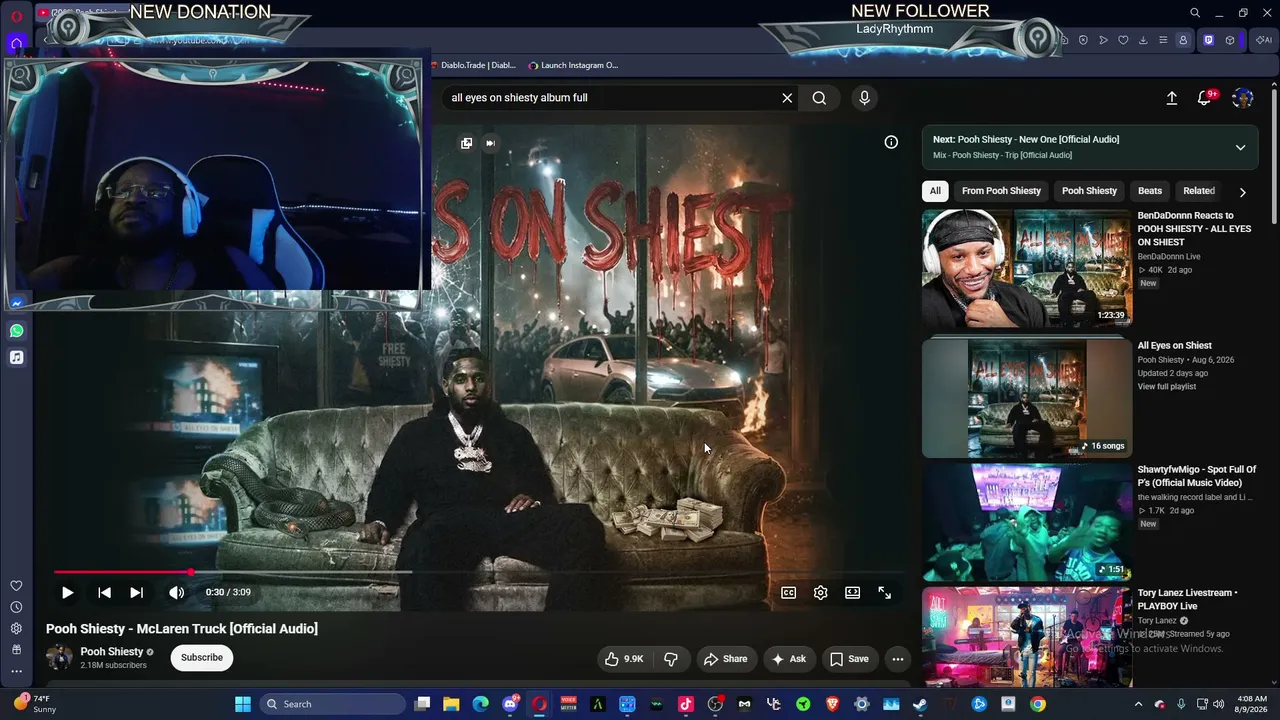
Task: Open more actions three-dot menu
Action: click(897, 659)
